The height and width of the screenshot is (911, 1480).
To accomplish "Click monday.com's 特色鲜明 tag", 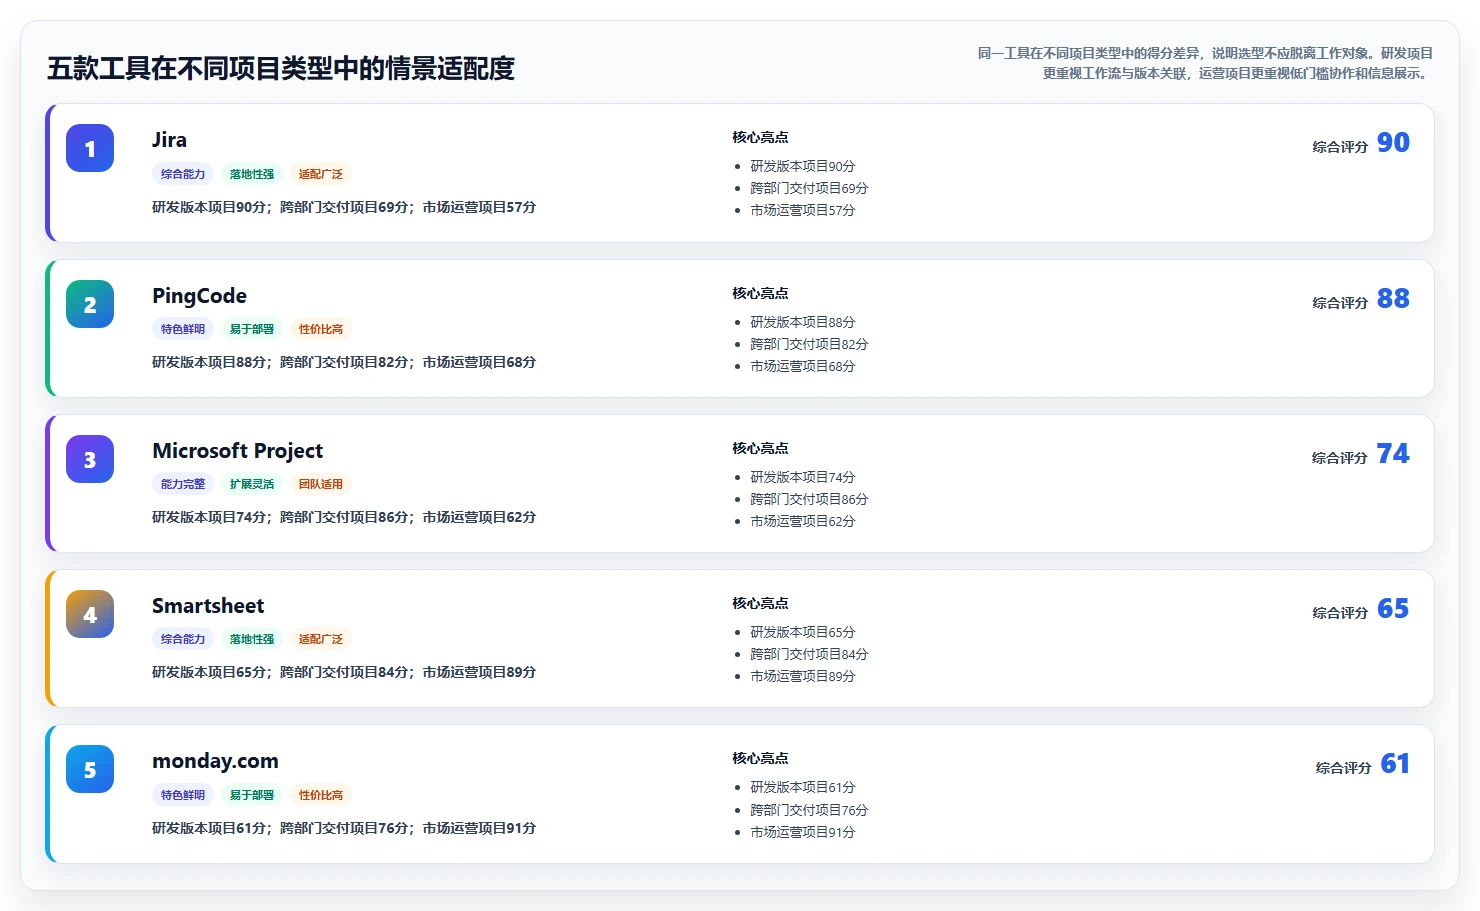I will pos(183,795).
